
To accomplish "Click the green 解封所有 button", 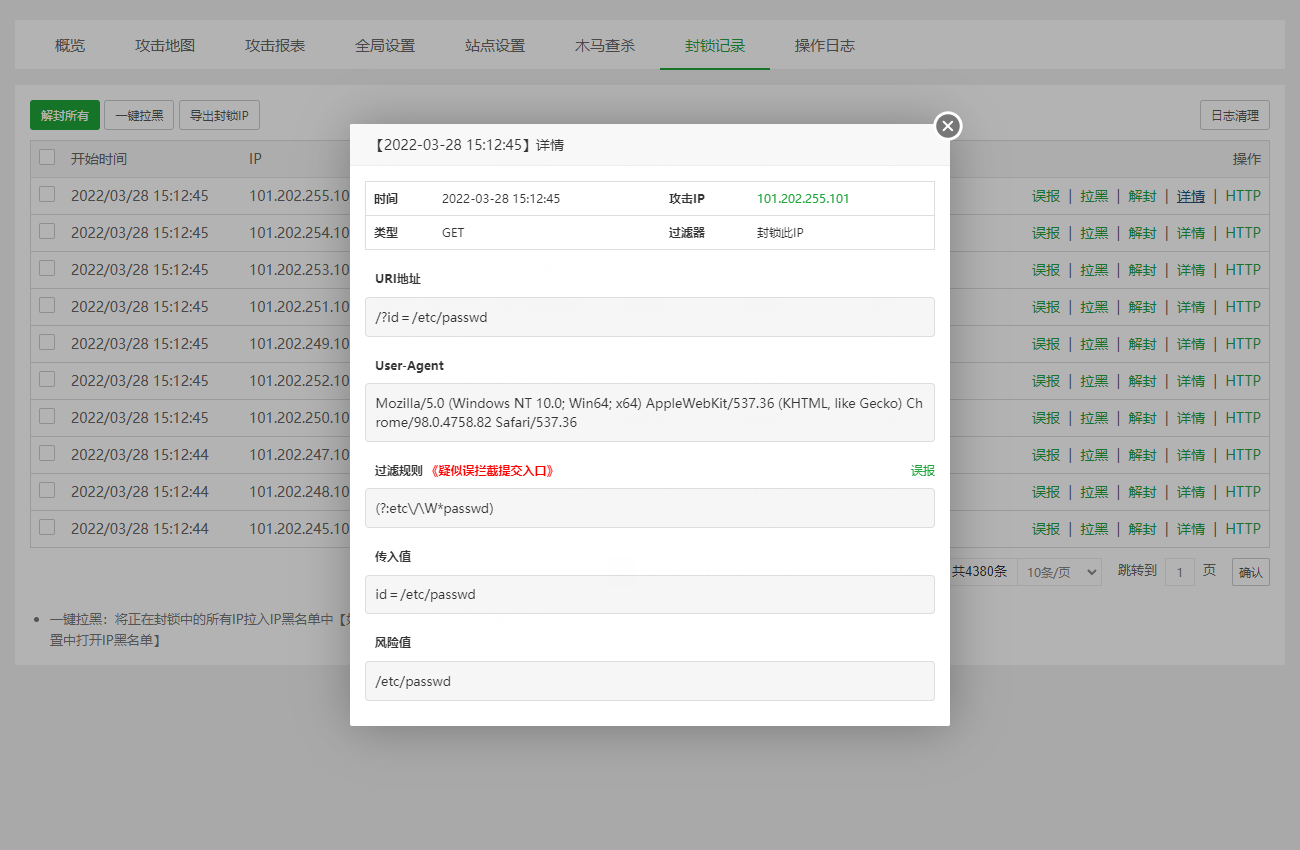I will [x=65, y=116].
